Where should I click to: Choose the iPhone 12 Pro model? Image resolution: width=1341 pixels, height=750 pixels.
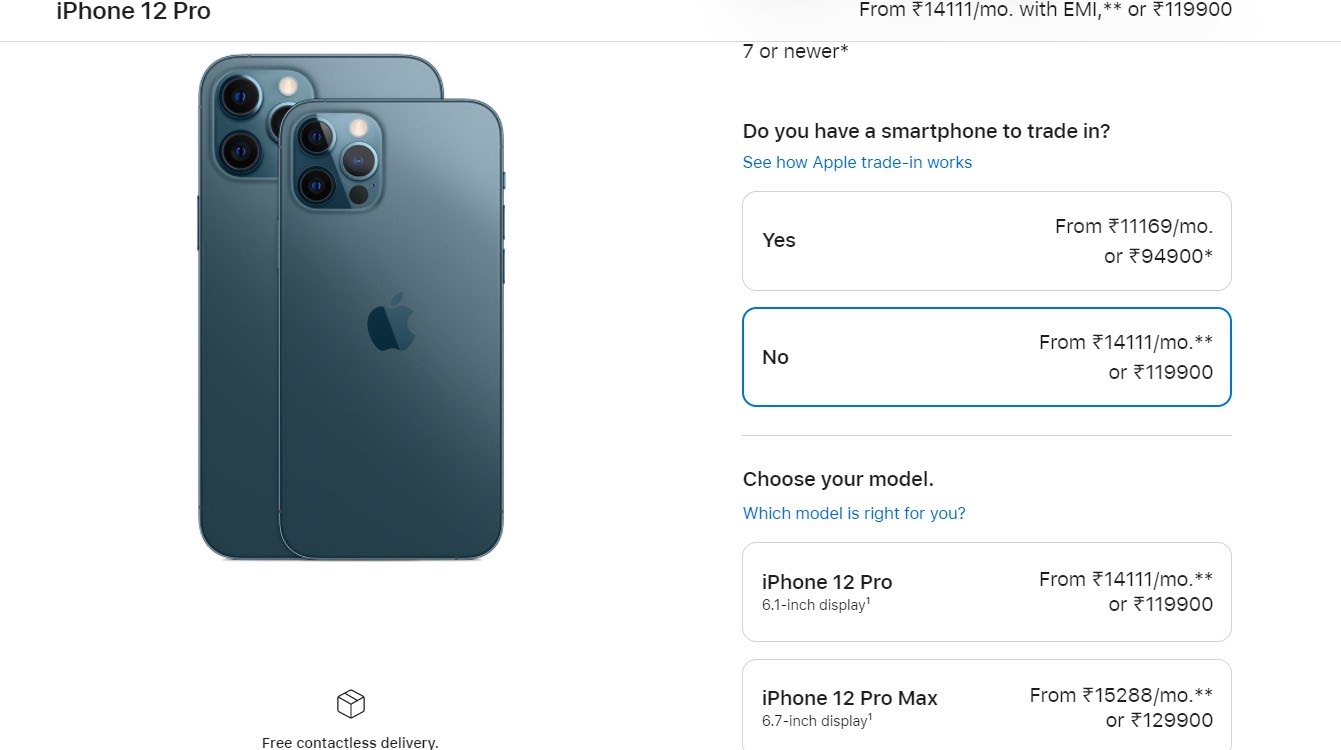click(987, 592)
